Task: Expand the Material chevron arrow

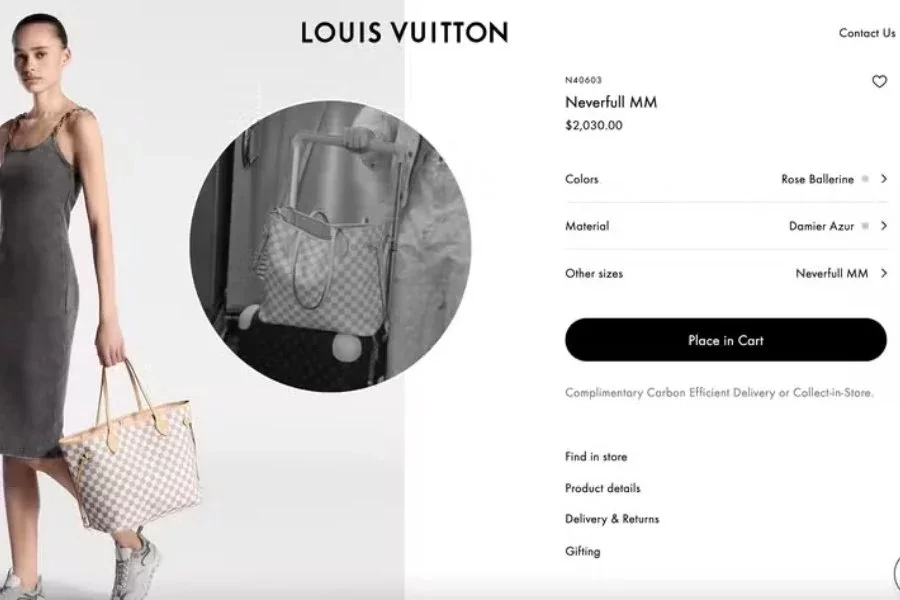Action: (x=884, y=226)
